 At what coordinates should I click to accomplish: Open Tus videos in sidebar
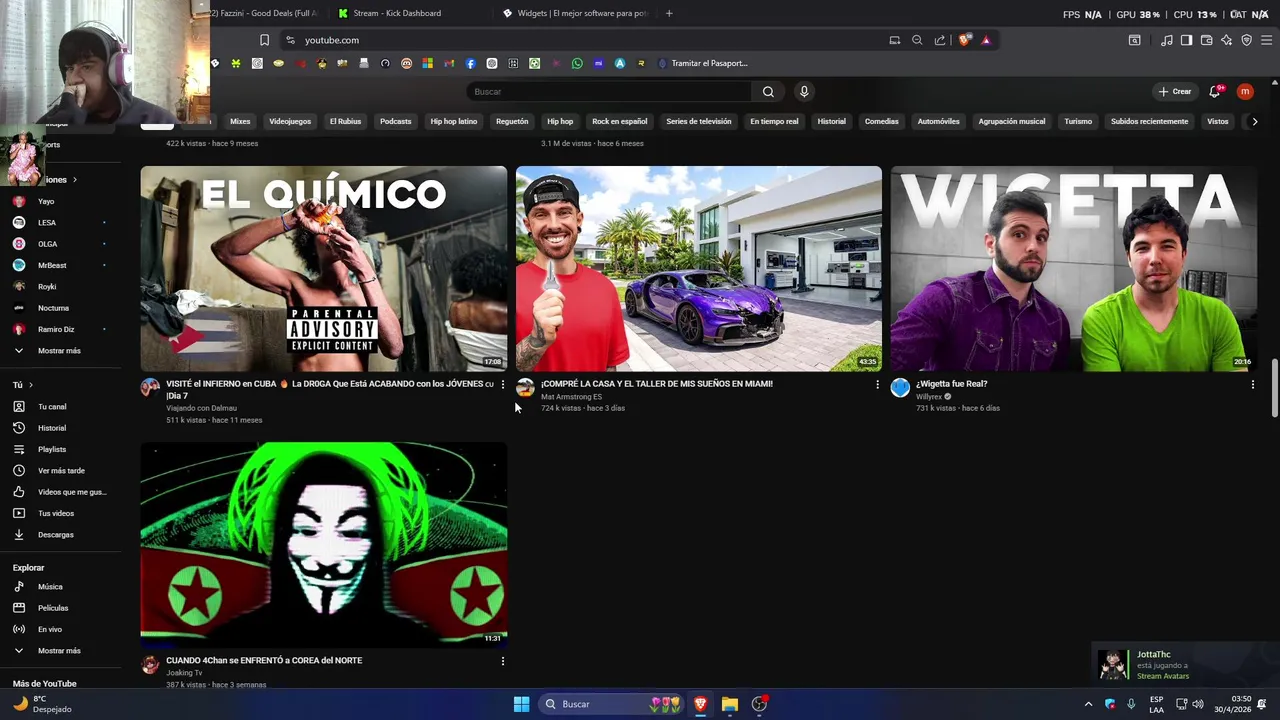click(56, 513)
